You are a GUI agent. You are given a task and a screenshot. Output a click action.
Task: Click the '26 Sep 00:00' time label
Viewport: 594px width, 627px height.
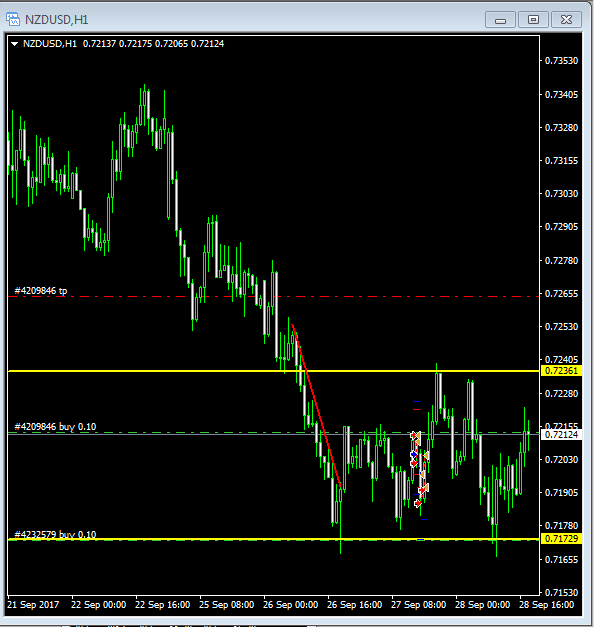290,605
